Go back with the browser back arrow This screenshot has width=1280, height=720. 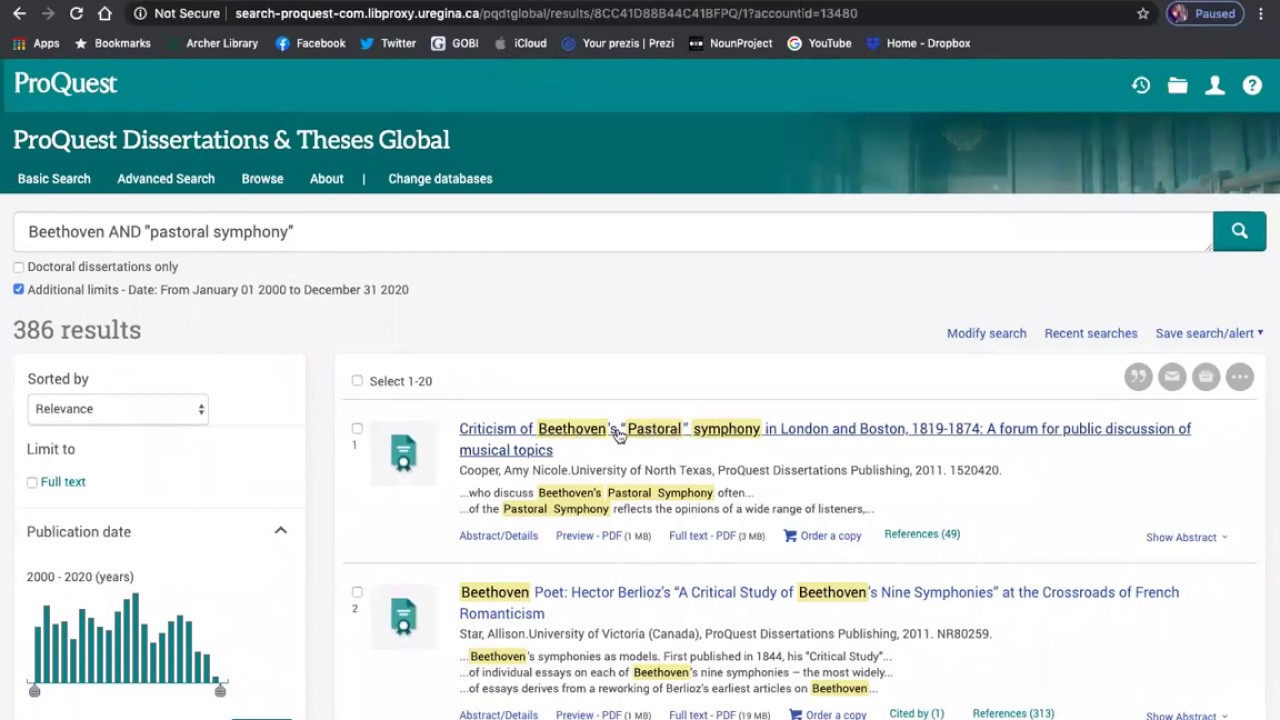pos(19,13)
